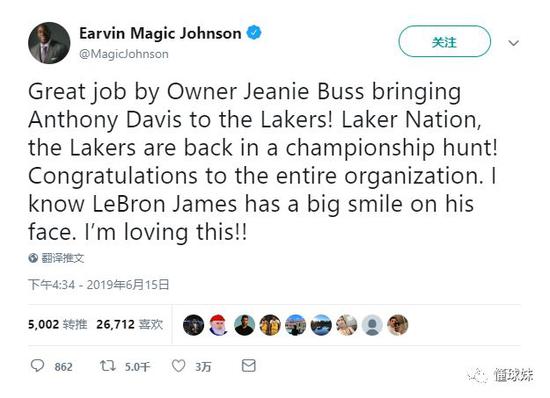Click the reply speech bubble icon
The width and height of the screenshot is (550, 398).
tap(38, 365)
